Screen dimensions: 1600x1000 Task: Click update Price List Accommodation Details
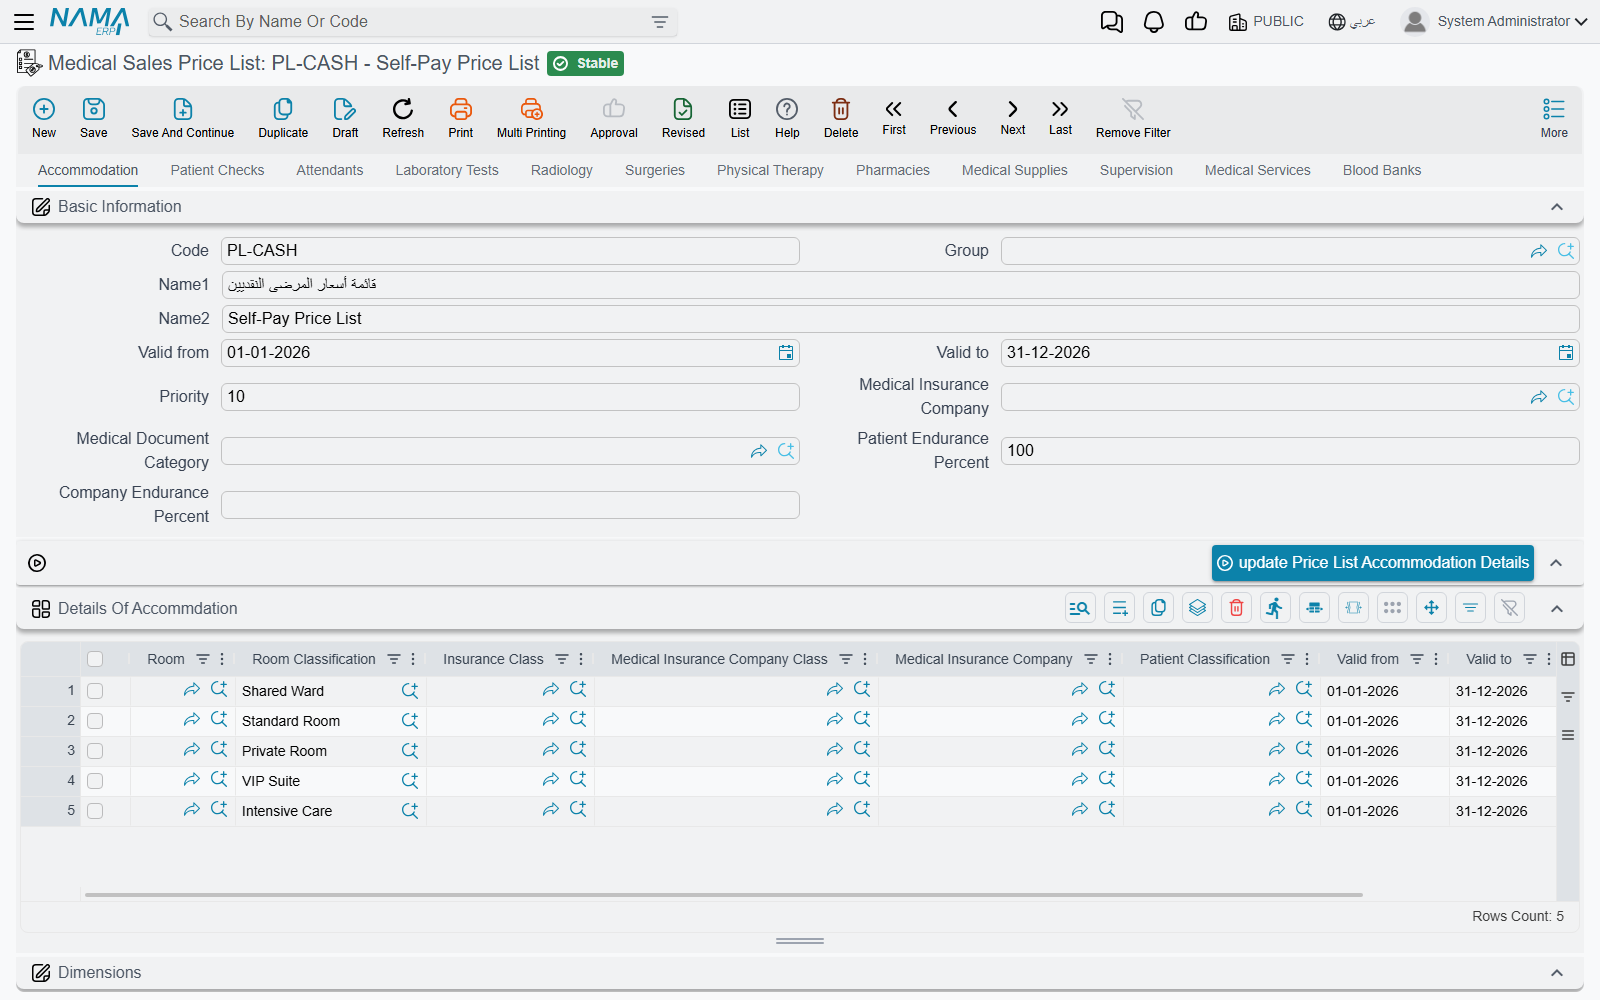tap(1373, 563)
